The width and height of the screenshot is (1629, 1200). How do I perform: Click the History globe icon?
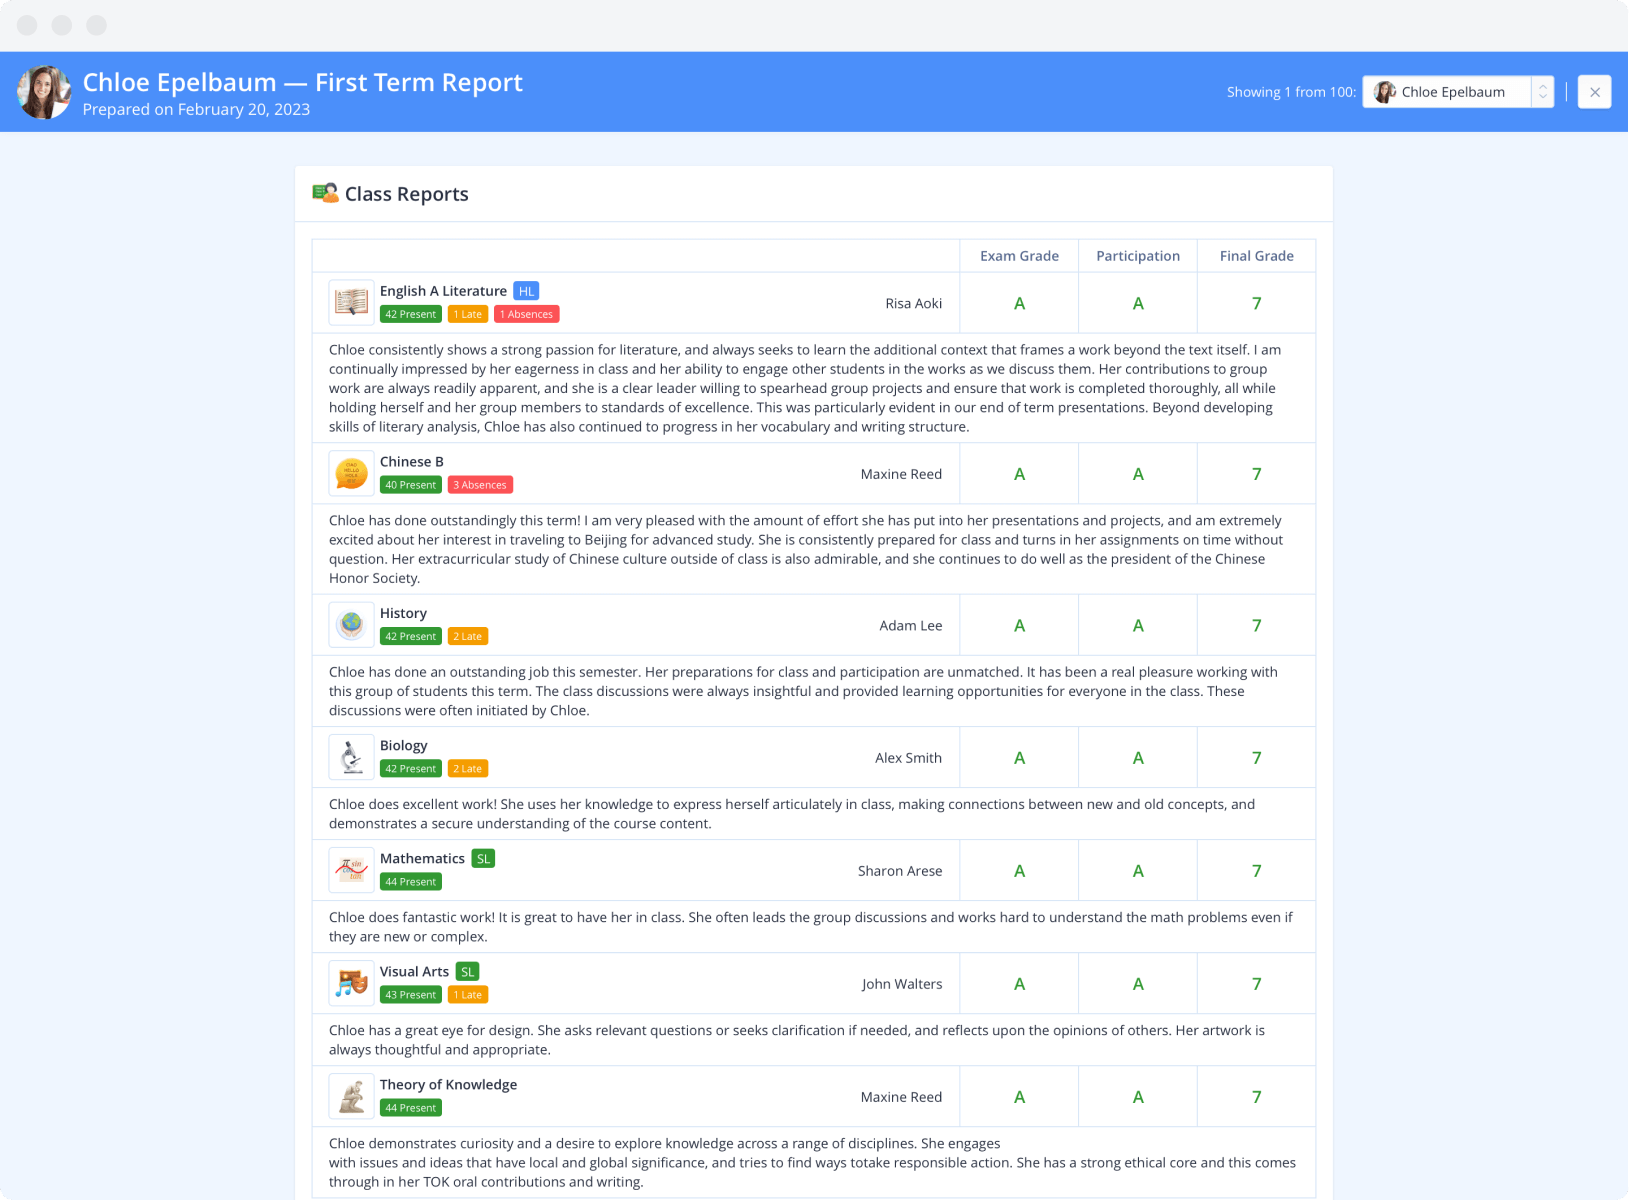click(351, 625)
